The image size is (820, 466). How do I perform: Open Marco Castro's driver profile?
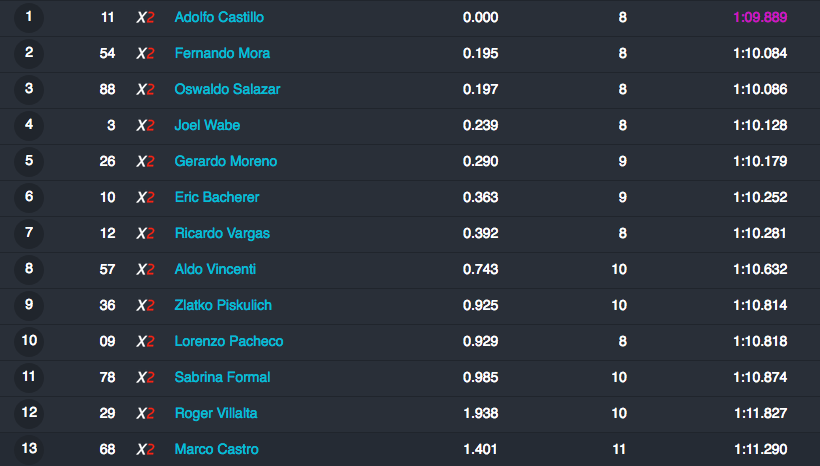click(x=217, y=449)
